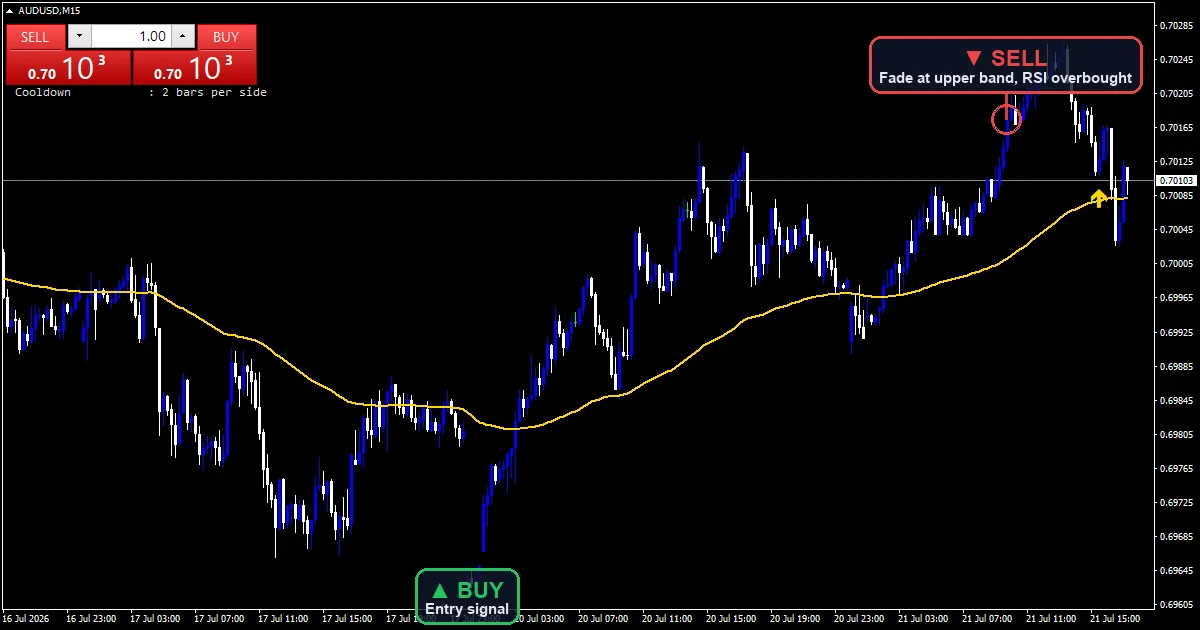This screenshot has width=1200, height=630.
Task: Click the current price label 0.70103
Action: (1176, 181)
